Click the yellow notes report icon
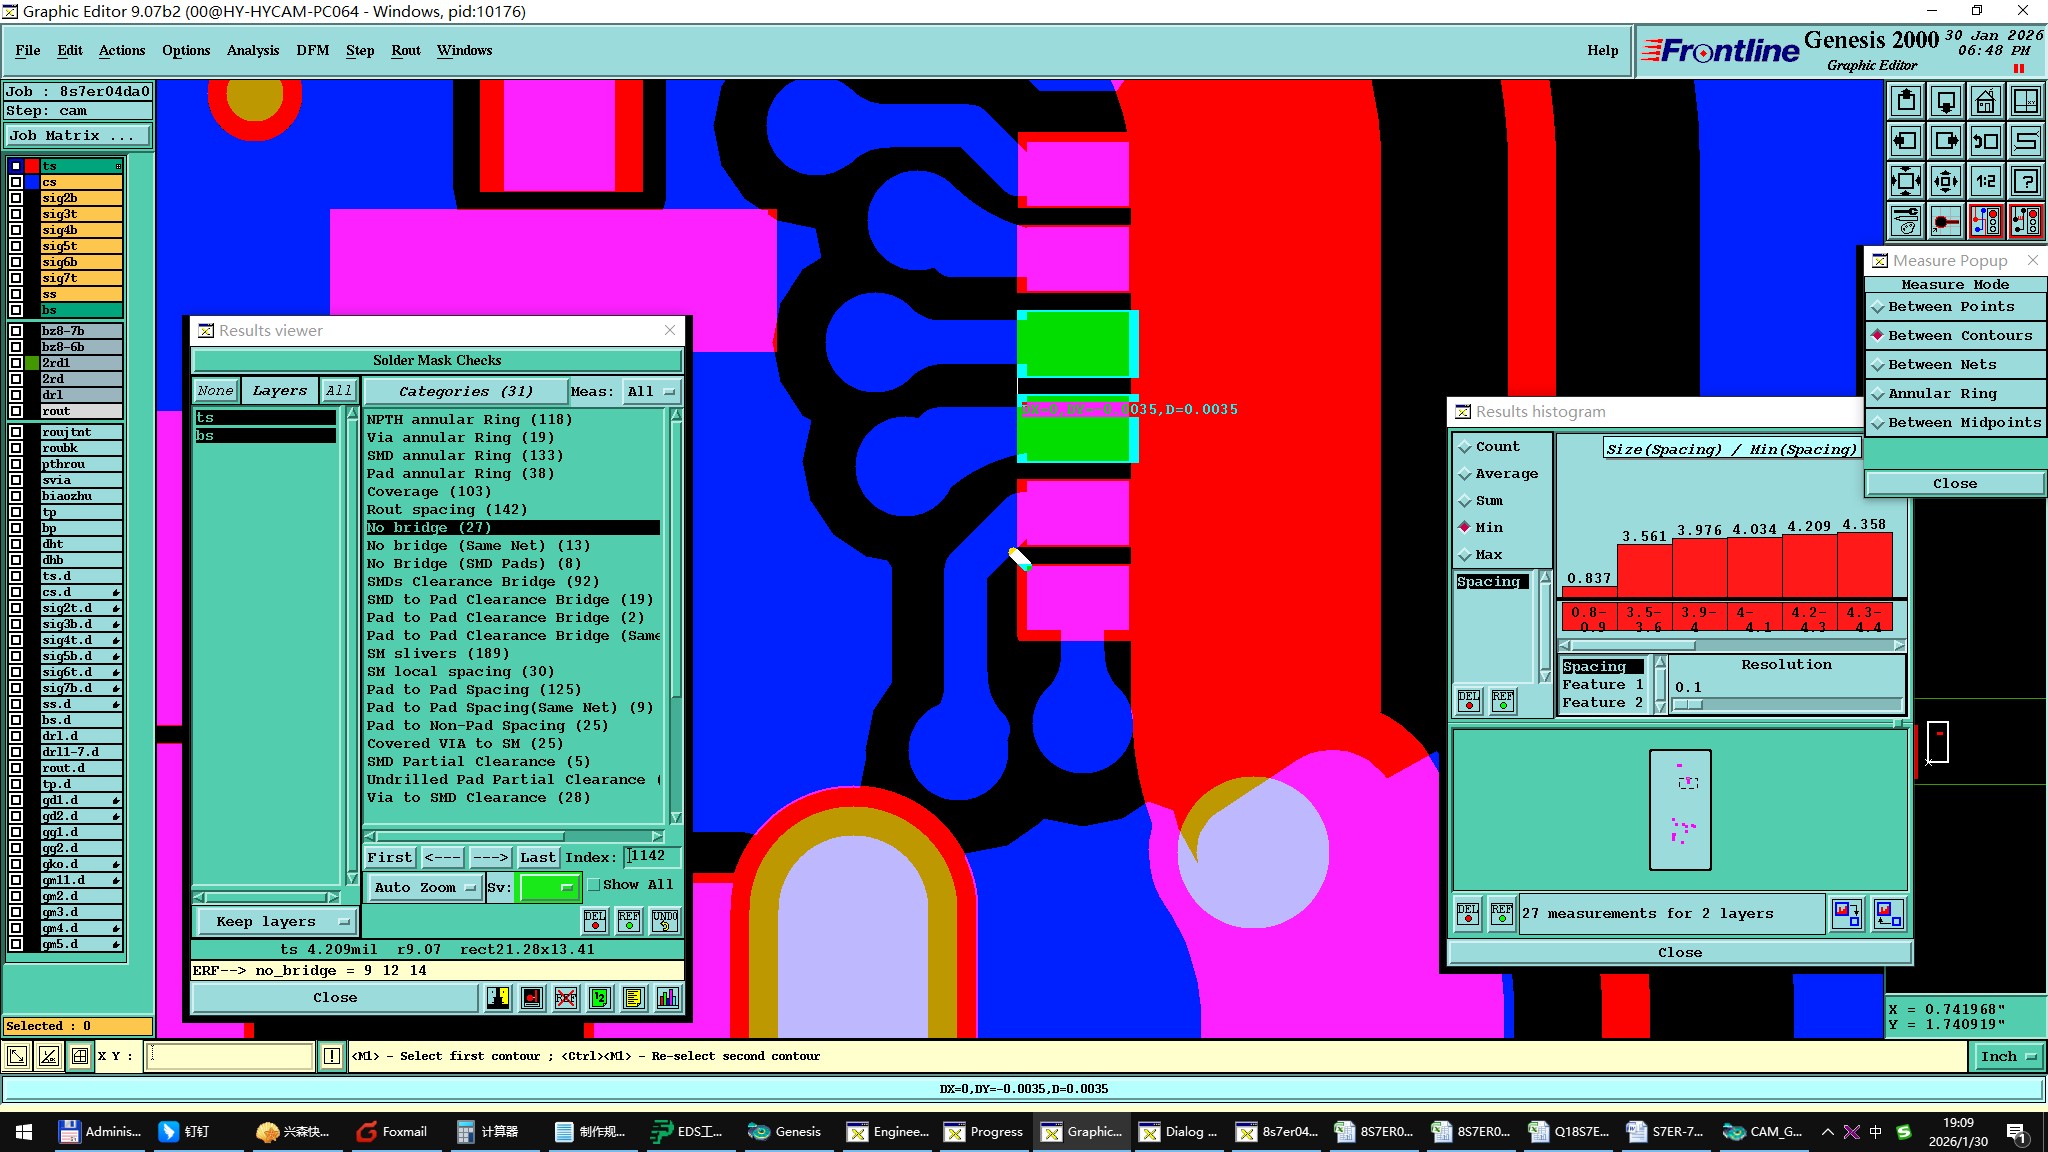 [633, 997]
